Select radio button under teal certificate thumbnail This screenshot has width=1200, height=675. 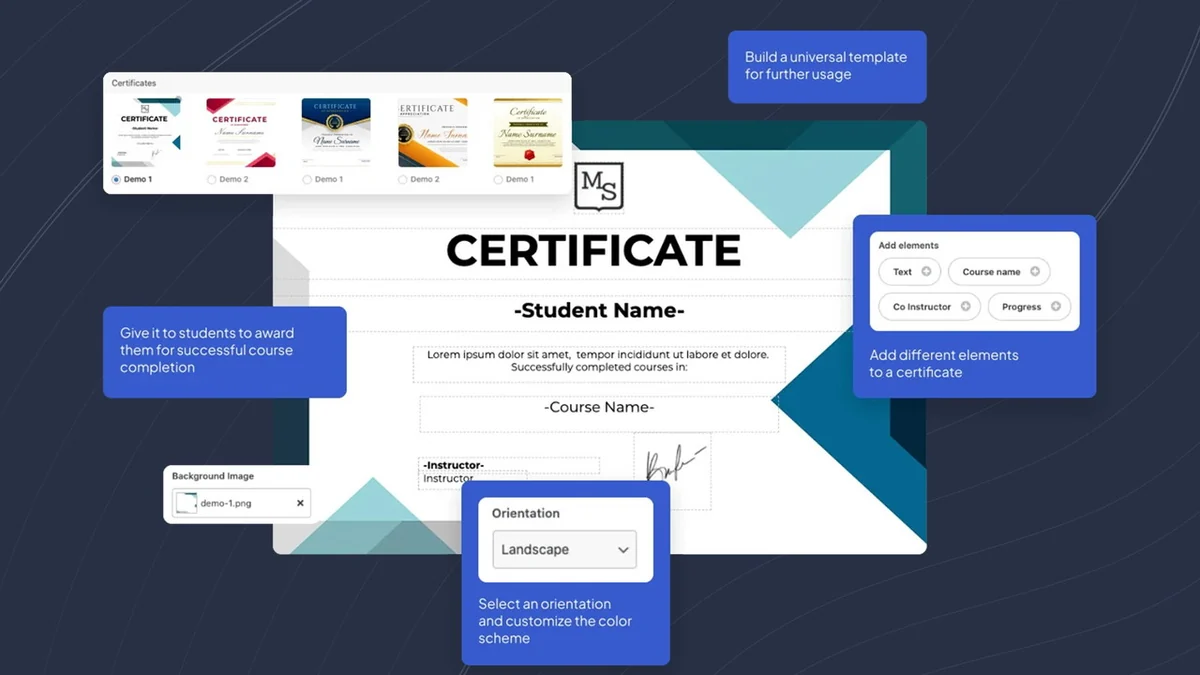pyautogui.click(x=117, y=179)
